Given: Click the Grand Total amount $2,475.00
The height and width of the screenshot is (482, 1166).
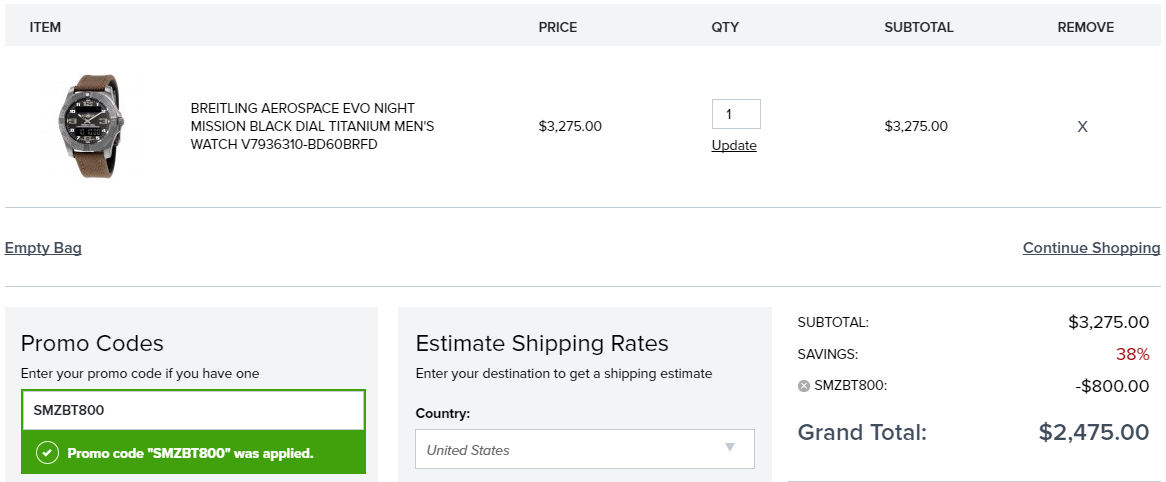Looking at the screenshot, I should 1094,432.
